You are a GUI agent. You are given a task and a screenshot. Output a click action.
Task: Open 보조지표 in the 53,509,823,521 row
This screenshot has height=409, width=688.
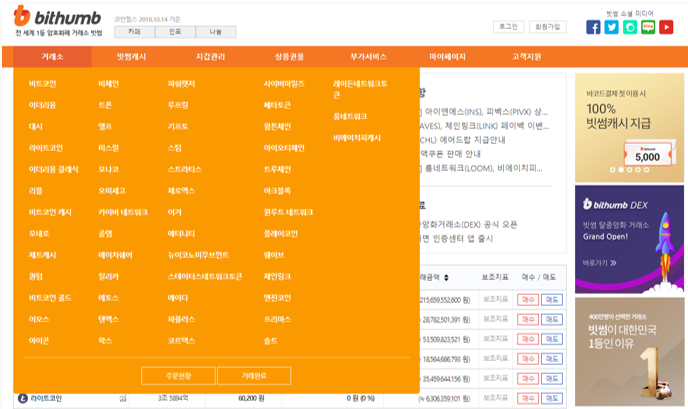[x=495, y=339]
